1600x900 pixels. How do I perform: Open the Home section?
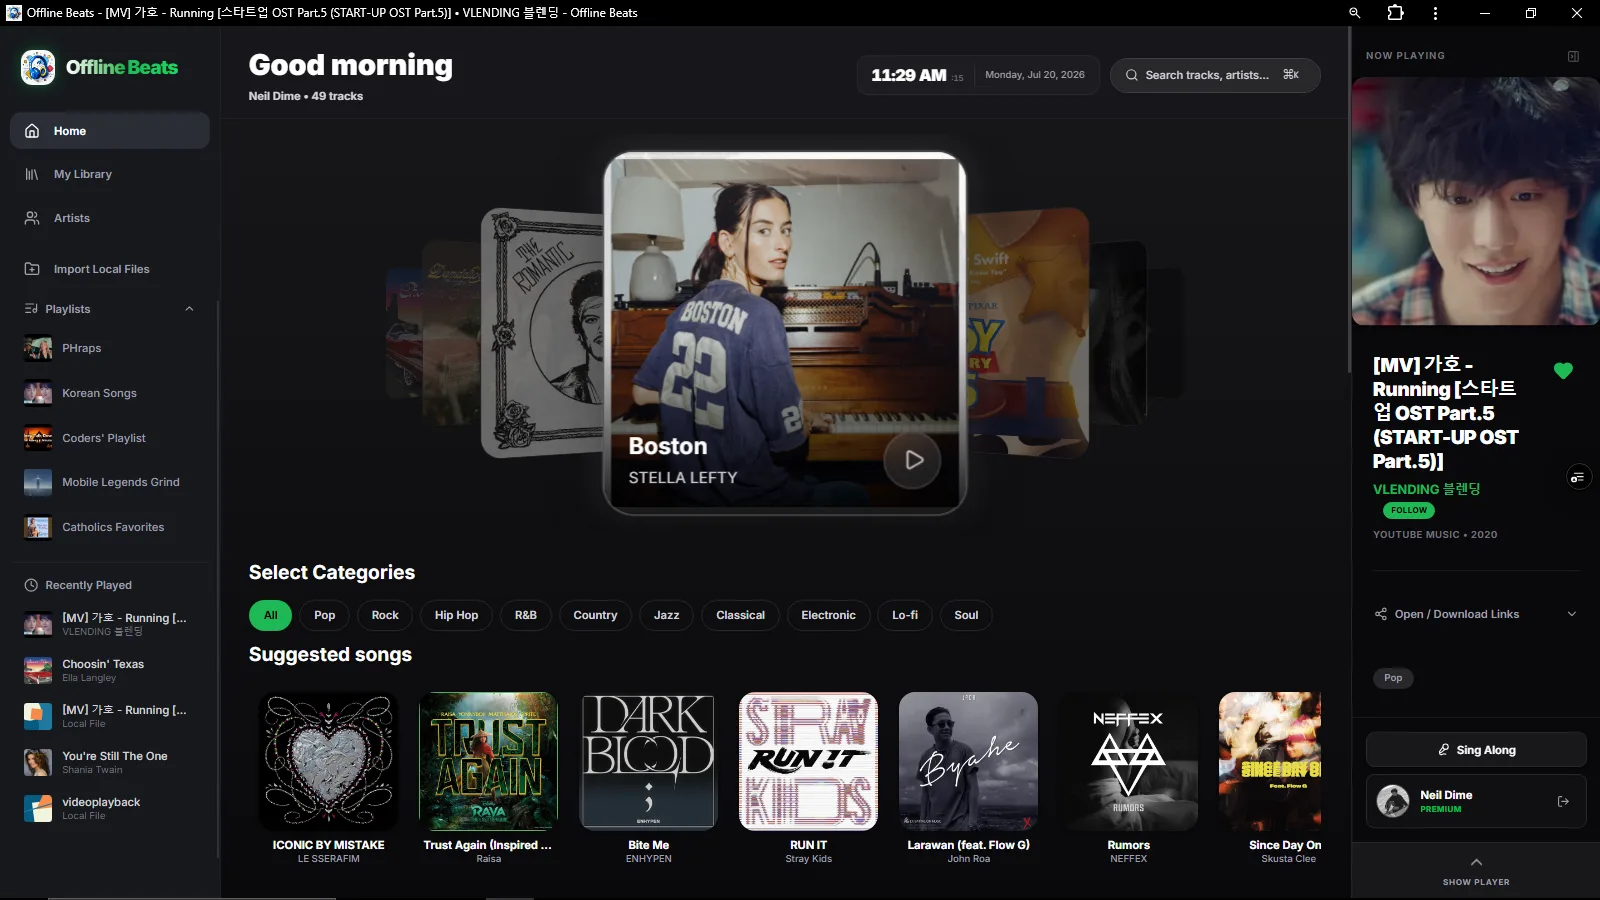tap(110, 131)
